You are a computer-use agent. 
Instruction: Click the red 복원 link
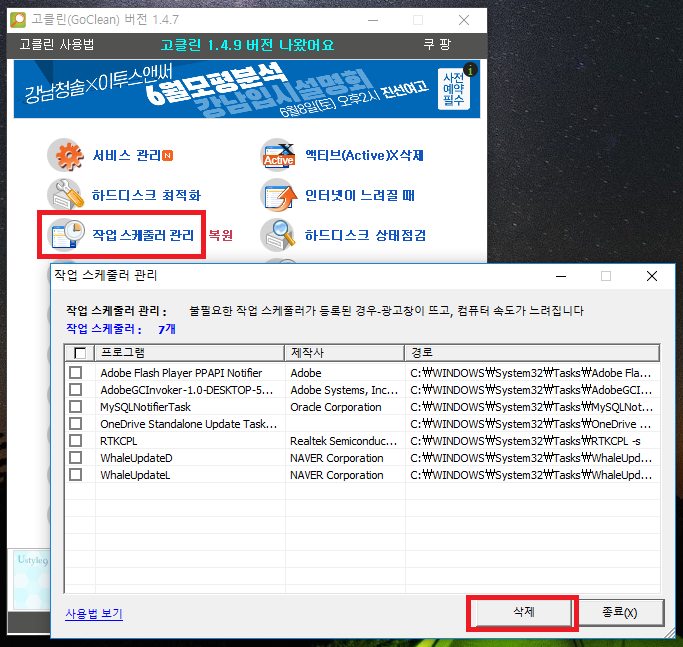pyautogui.click(x=220, y=235)
